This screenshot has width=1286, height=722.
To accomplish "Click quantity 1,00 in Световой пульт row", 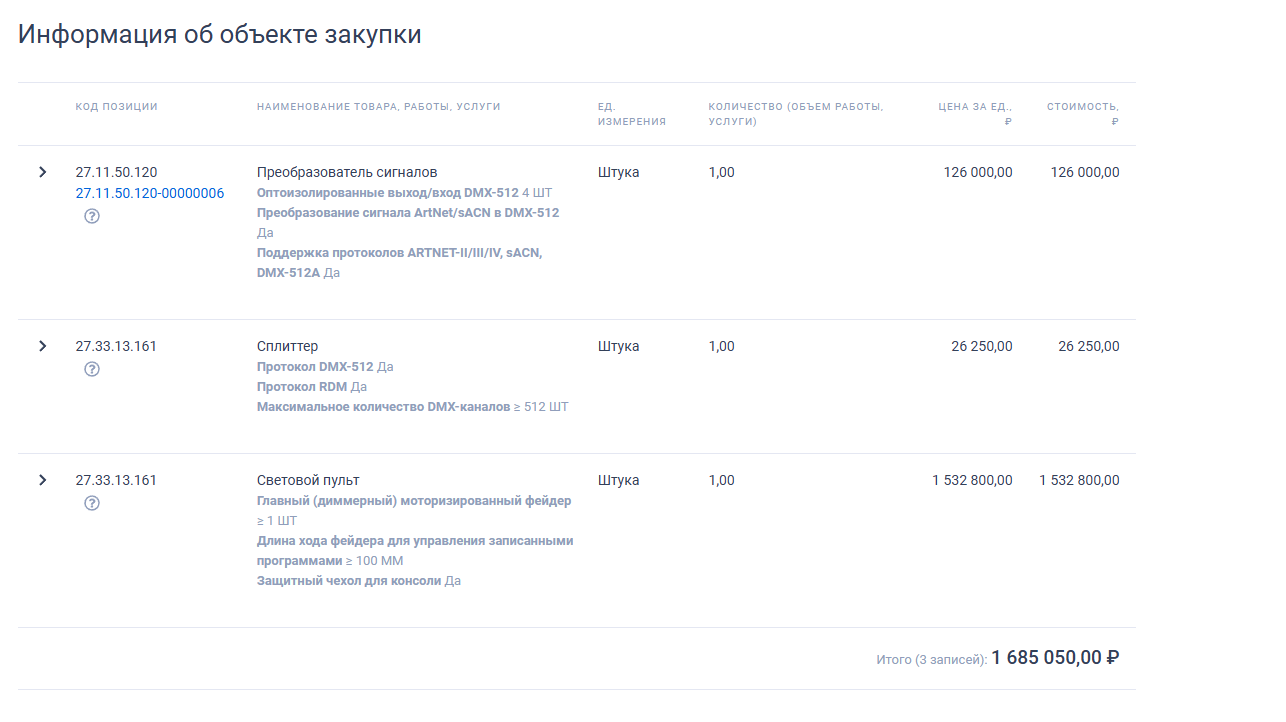I will tap(721, 480).
